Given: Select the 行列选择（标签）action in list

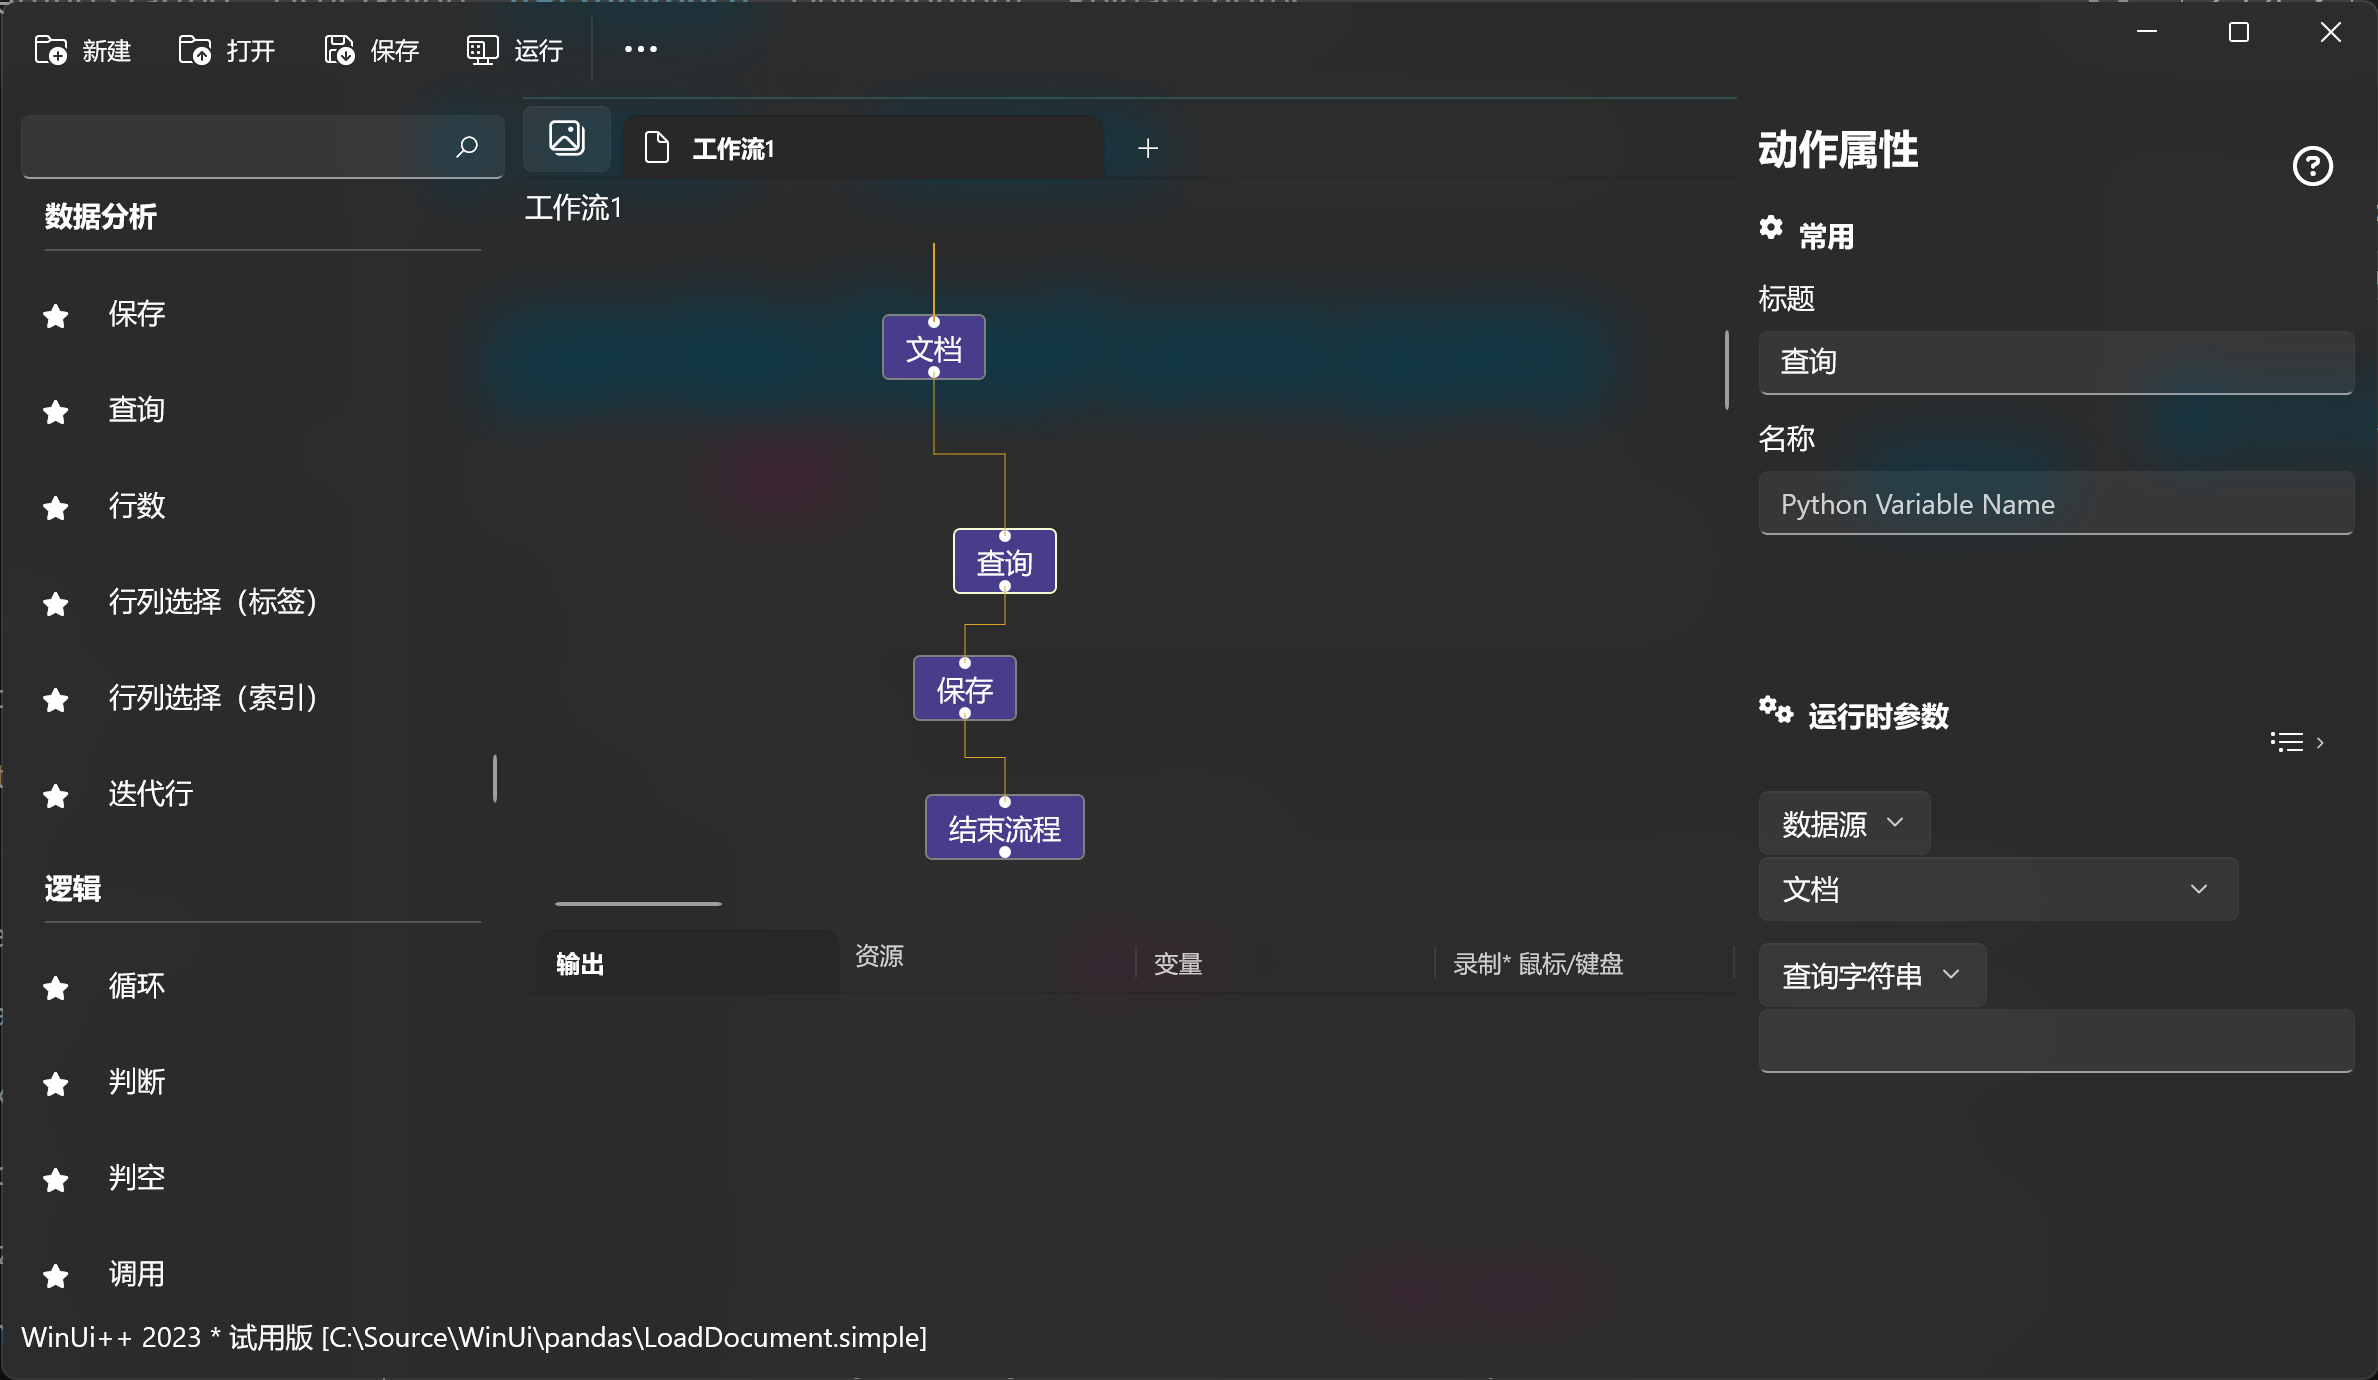Looking at the screenshot, I should pos(212,602).
